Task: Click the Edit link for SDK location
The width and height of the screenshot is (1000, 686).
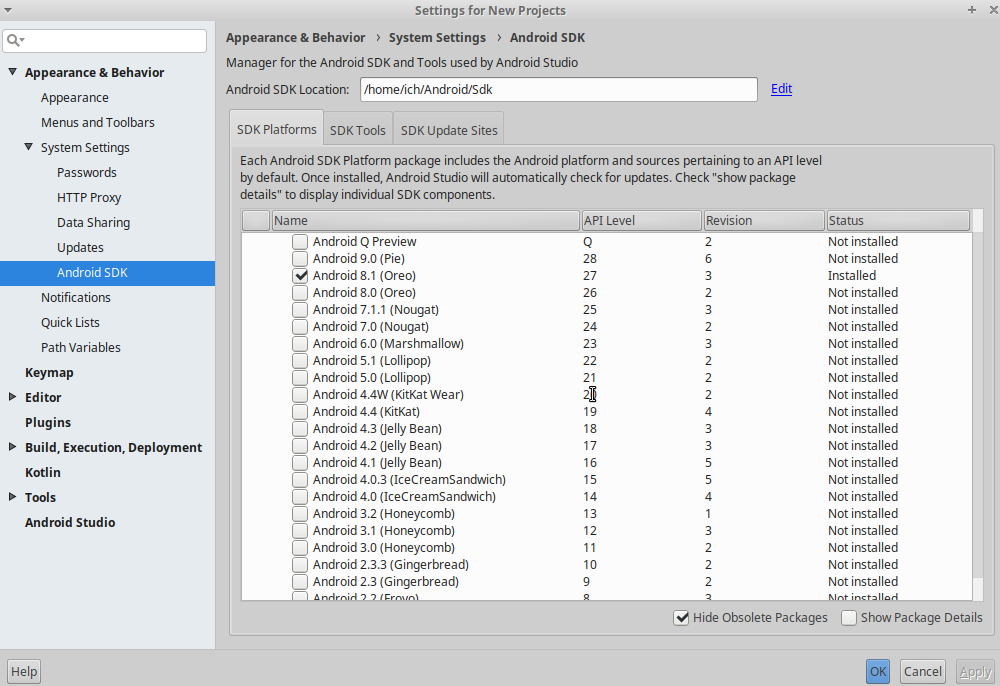Action: (x=781, y=89)
